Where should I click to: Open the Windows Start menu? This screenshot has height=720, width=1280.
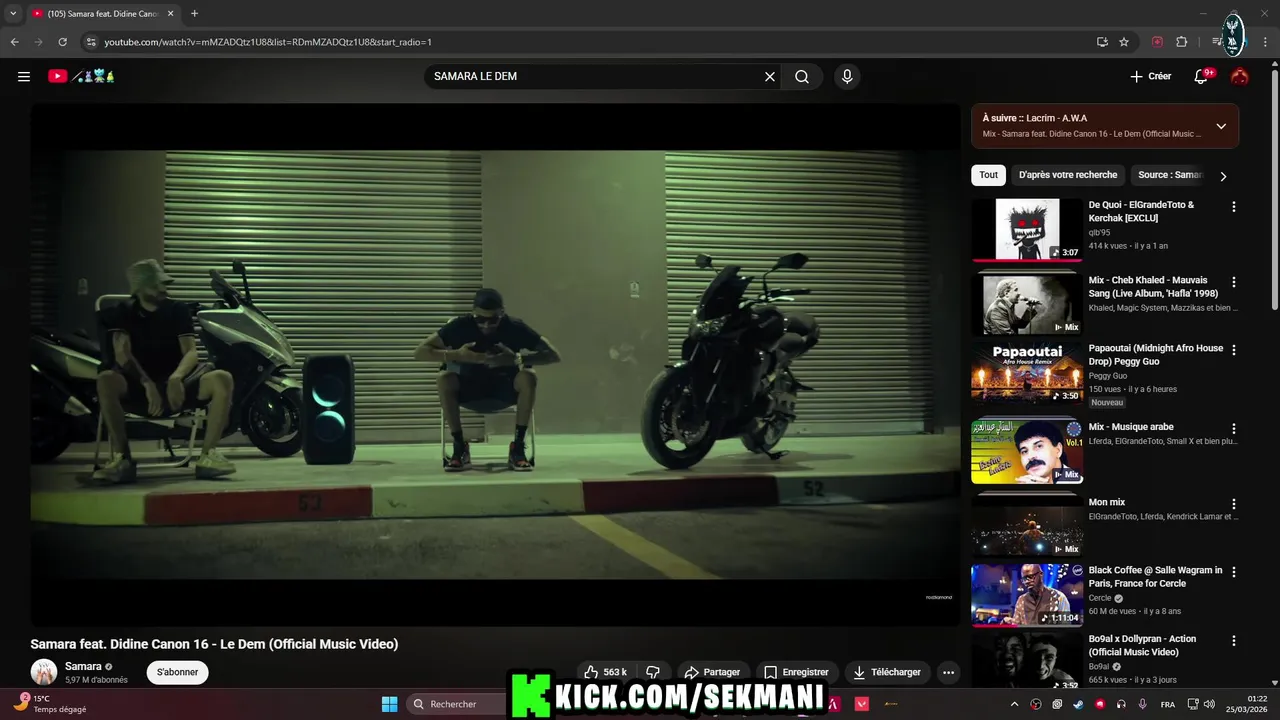[x=389, y=704]
